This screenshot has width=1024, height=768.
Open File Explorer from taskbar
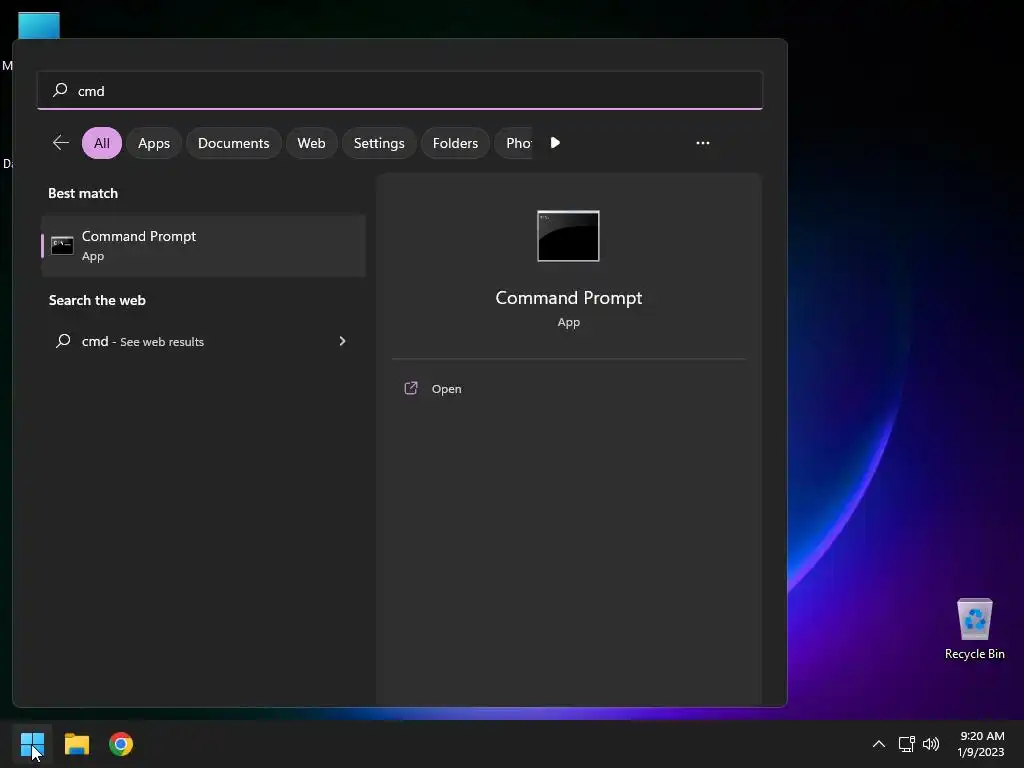(76, 744)
